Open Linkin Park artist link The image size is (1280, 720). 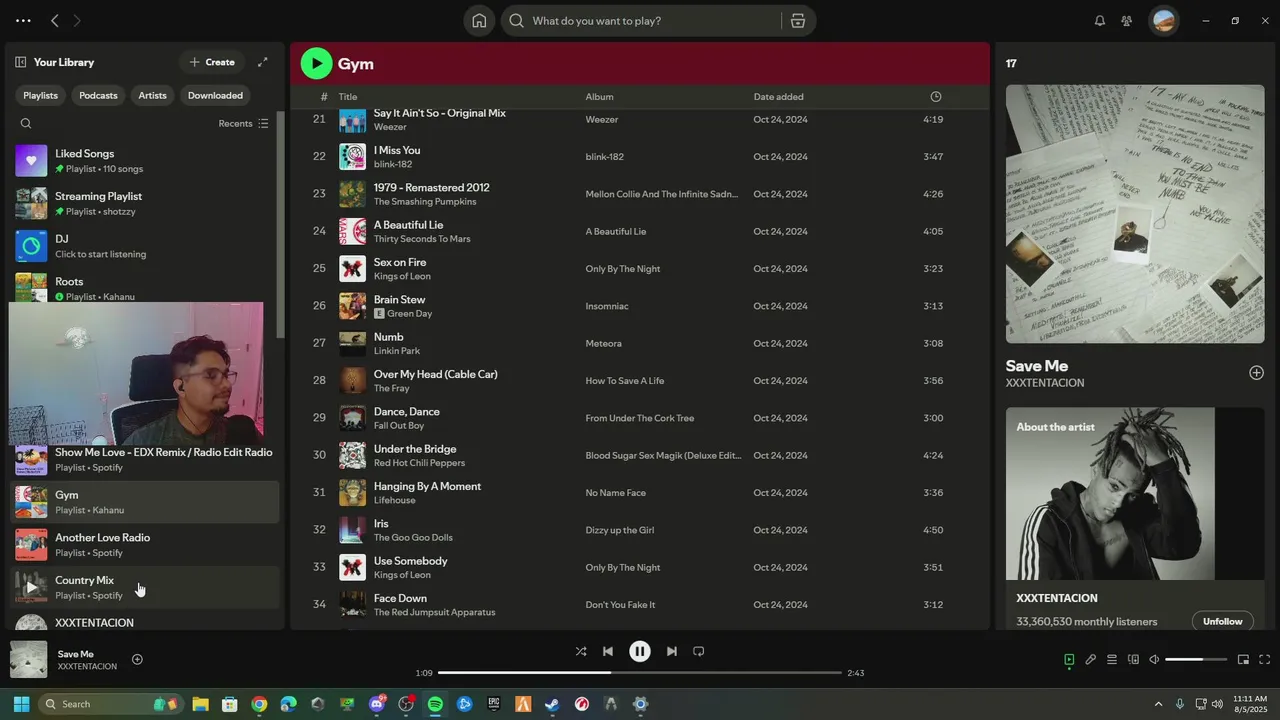tap(397, 351)
